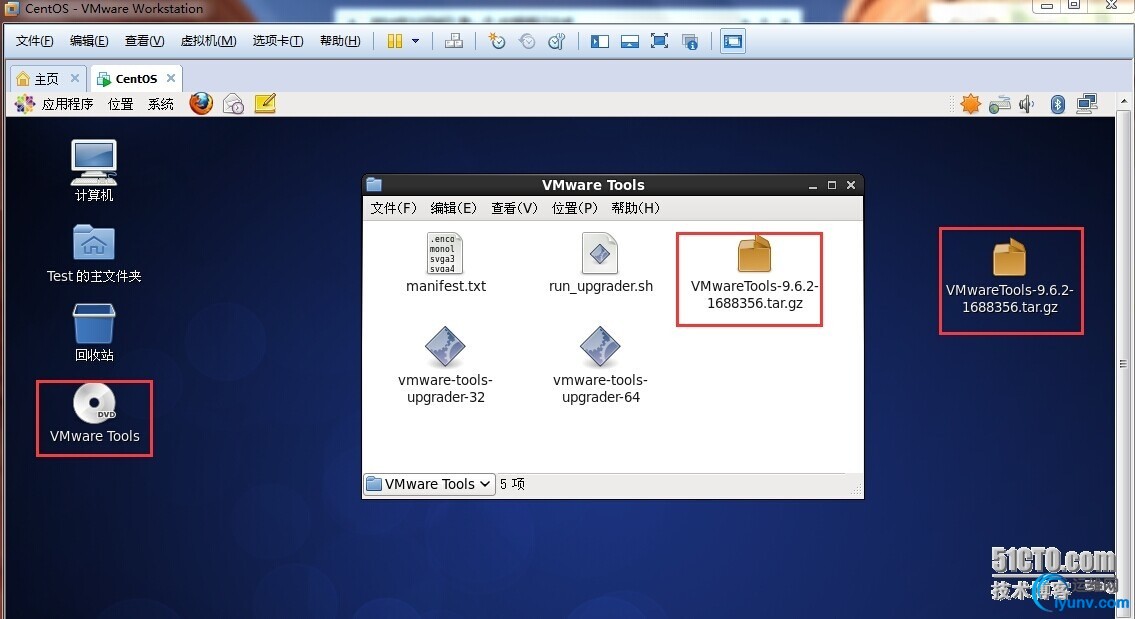Minimize the VMware Tools file window
The width and height of the screenshot is (1135, 619).
coord(813,185)
